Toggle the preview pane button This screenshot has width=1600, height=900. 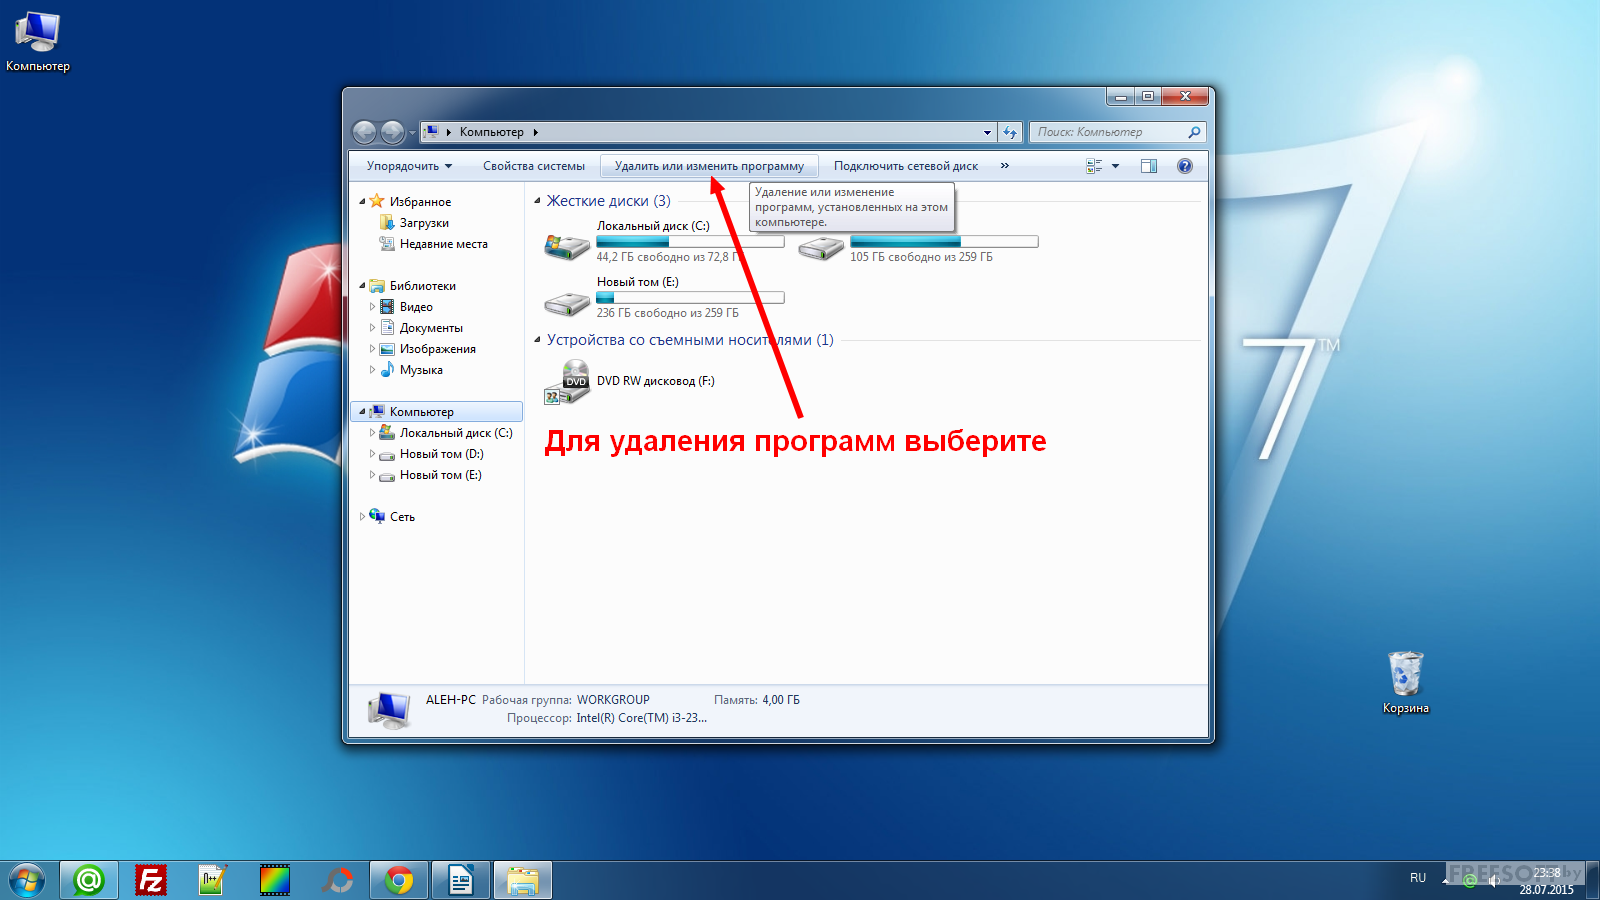(x=1149, y=166)
